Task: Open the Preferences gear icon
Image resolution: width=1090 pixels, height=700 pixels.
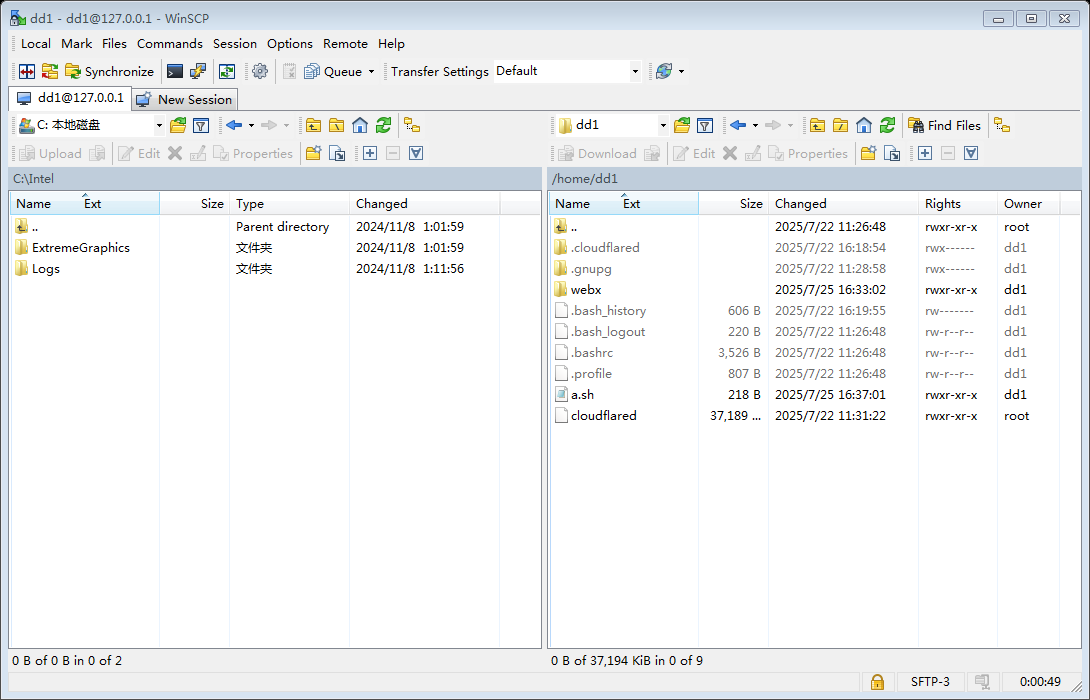Action: (x=260, y=71)
